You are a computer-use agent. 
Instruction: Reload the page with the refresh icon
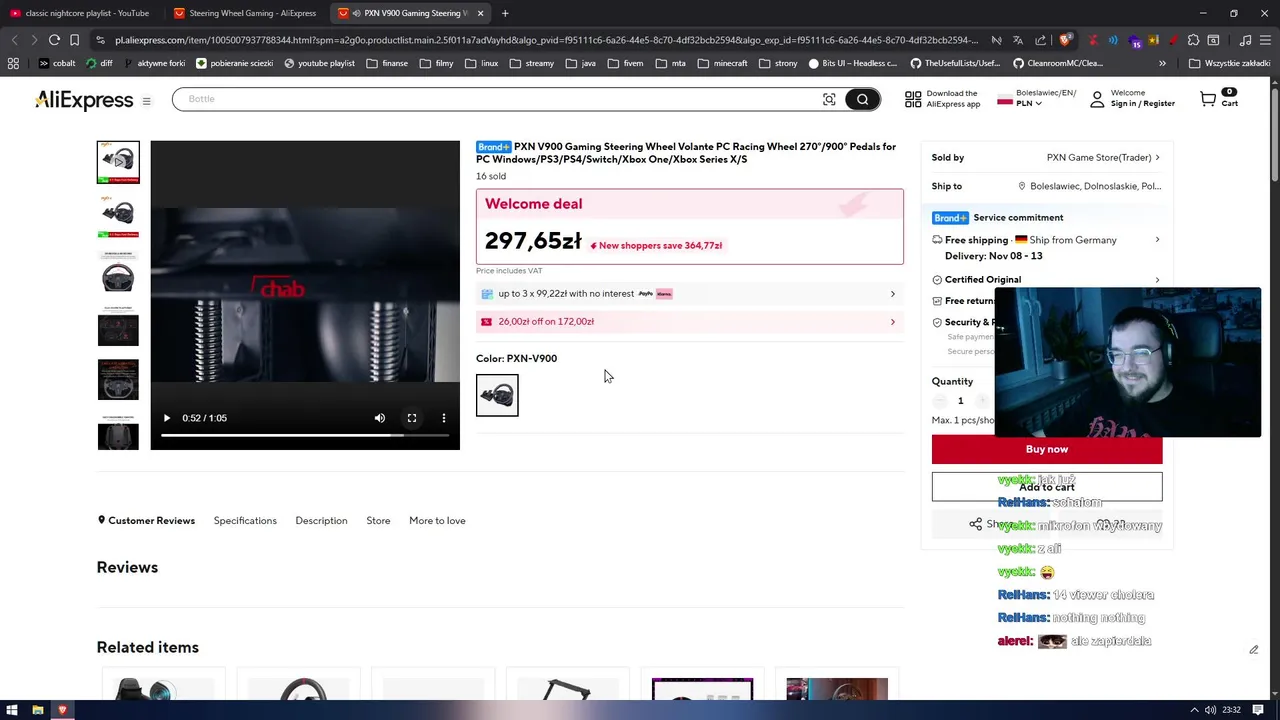54,40
